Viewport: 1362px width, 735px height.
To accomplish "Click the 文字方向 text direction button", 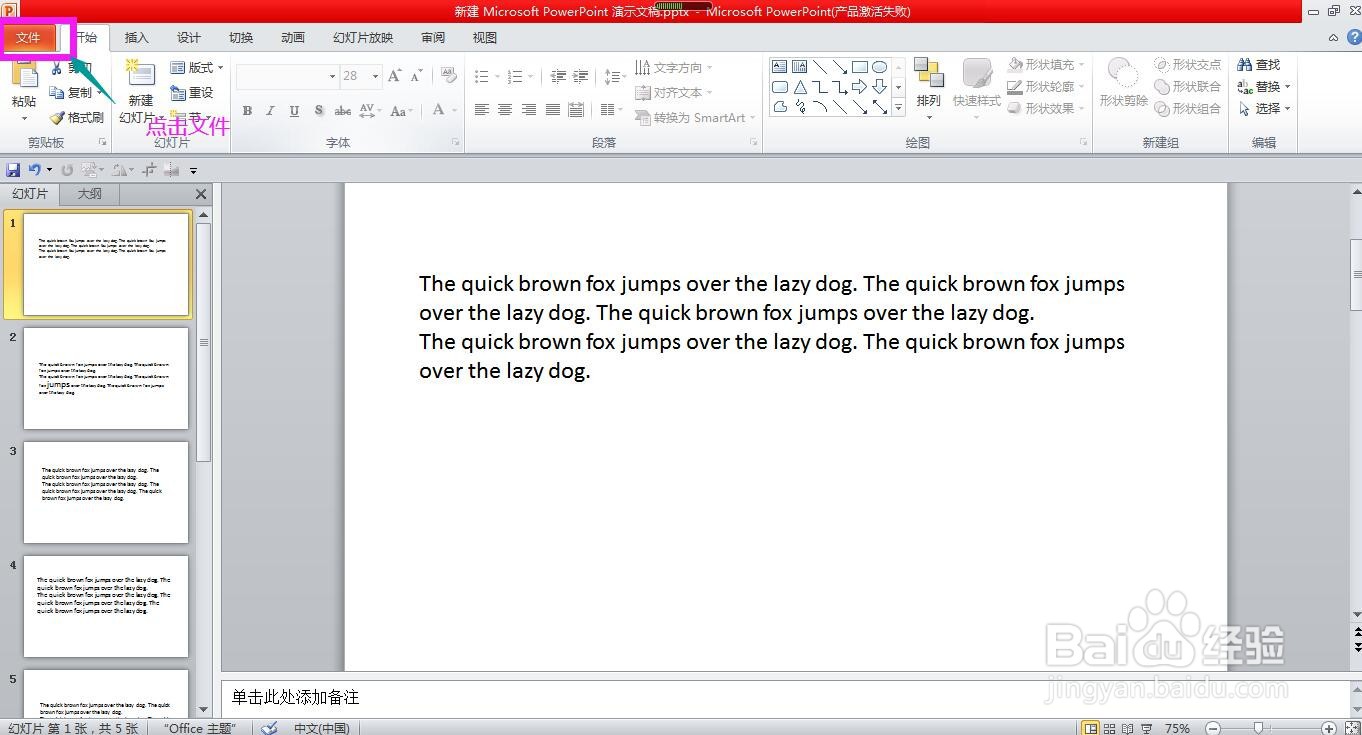I will (674, 68).
